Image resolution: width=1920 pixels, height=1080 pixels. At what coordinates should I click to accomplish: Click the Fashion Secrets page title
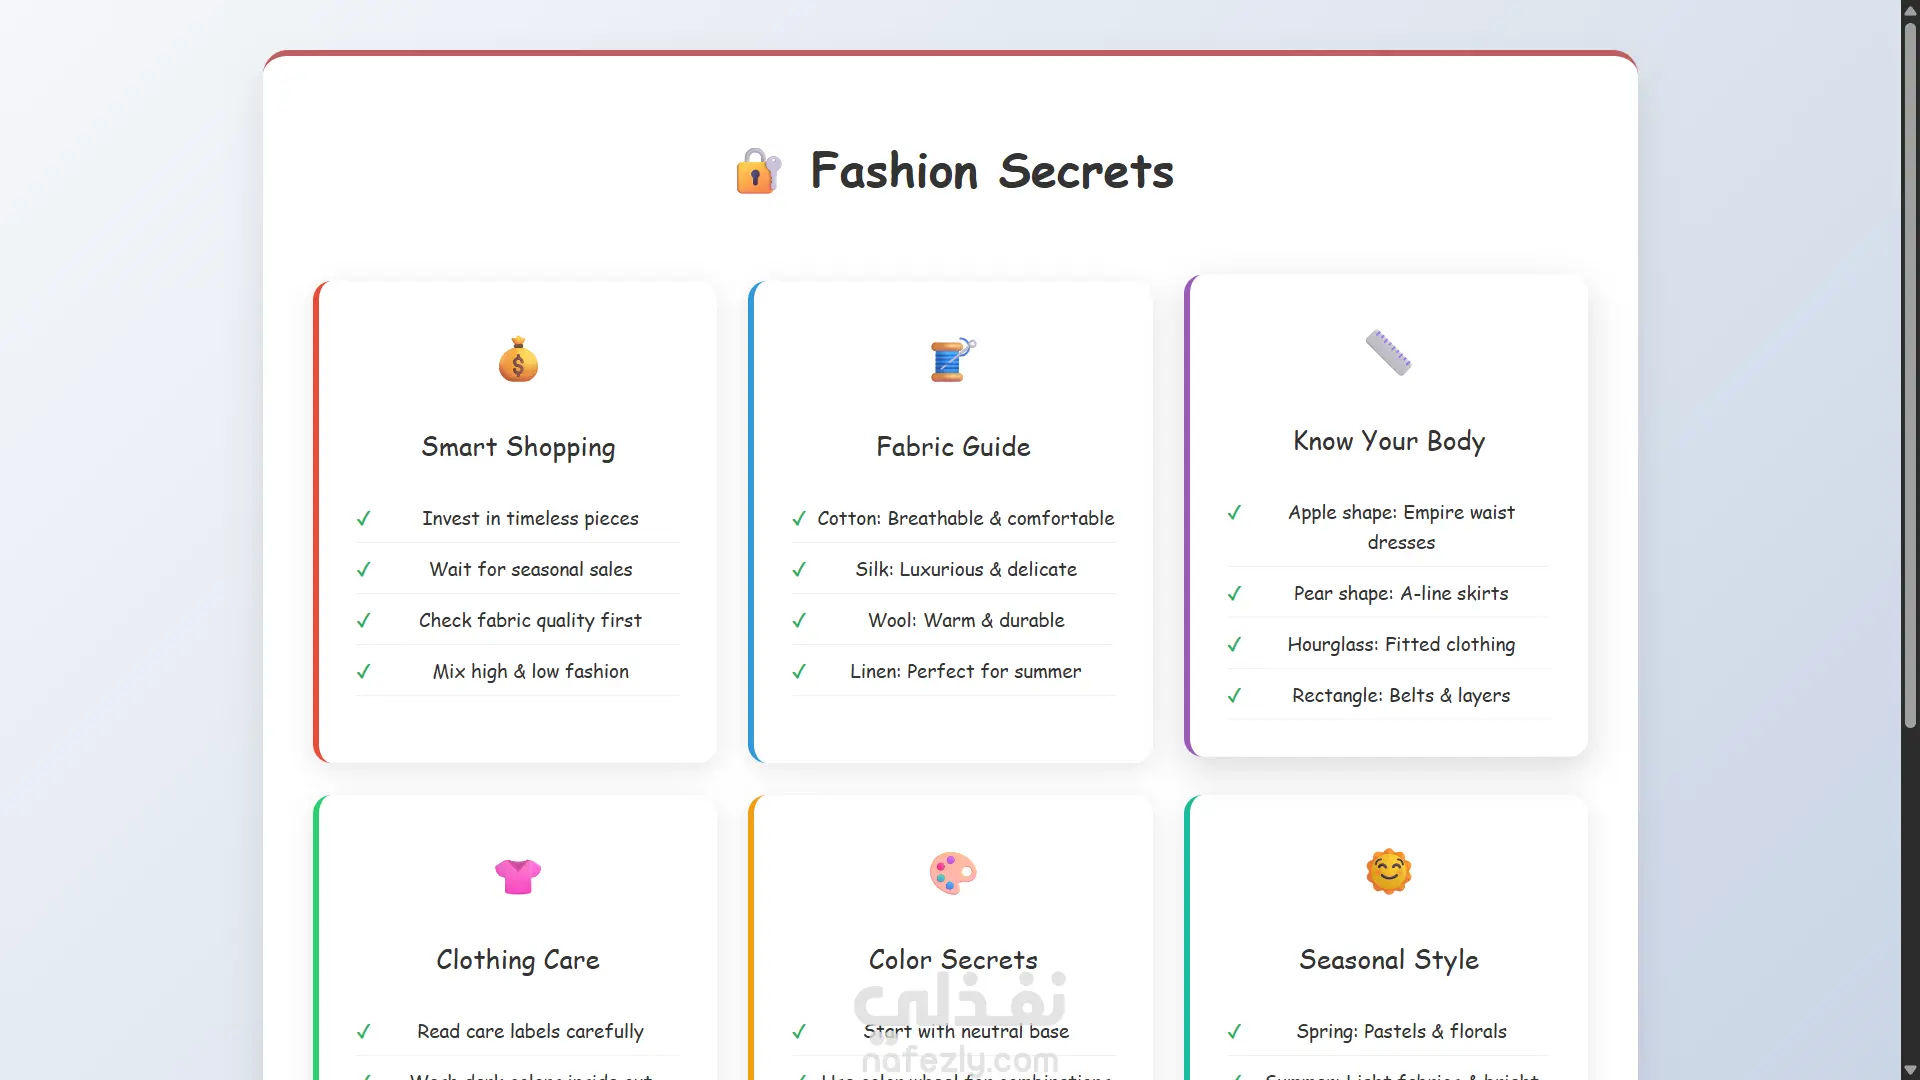pyautogui.click(x=991, y=171)
